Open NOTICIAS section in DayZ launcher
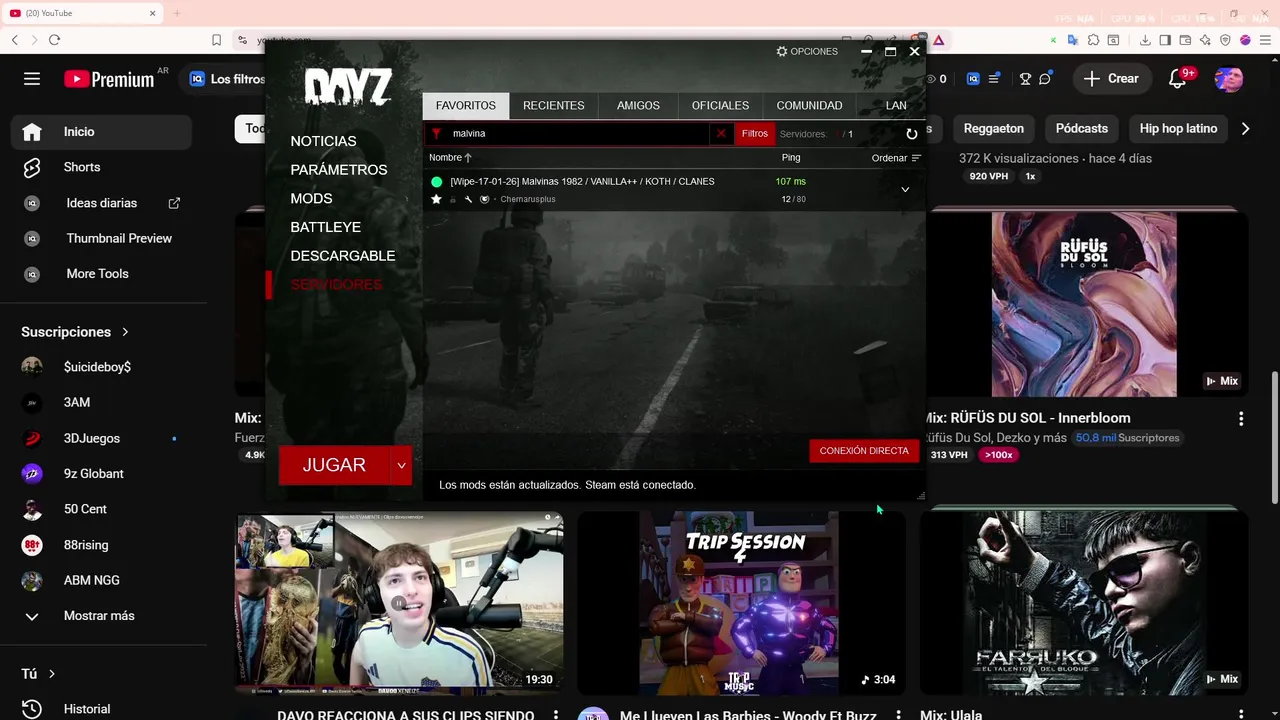The image size is (1280, 720). coord(323,142)
